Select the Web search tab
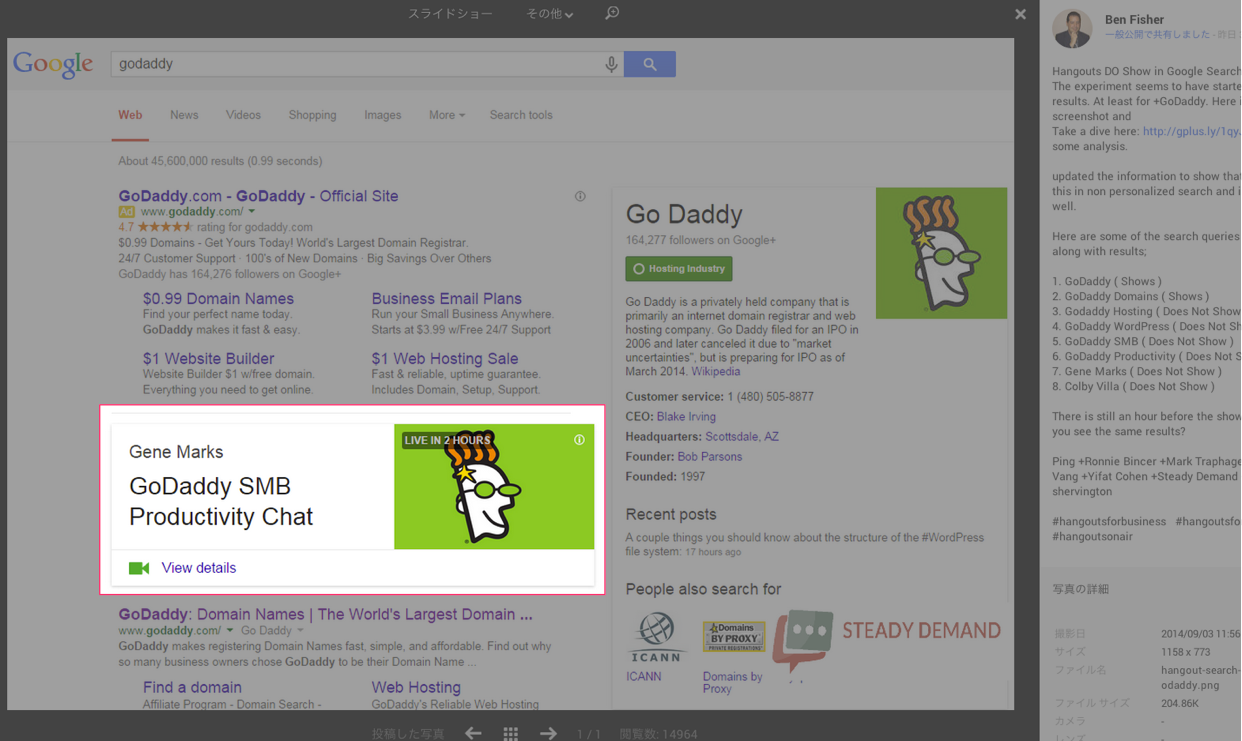 [x=130, y=115]
